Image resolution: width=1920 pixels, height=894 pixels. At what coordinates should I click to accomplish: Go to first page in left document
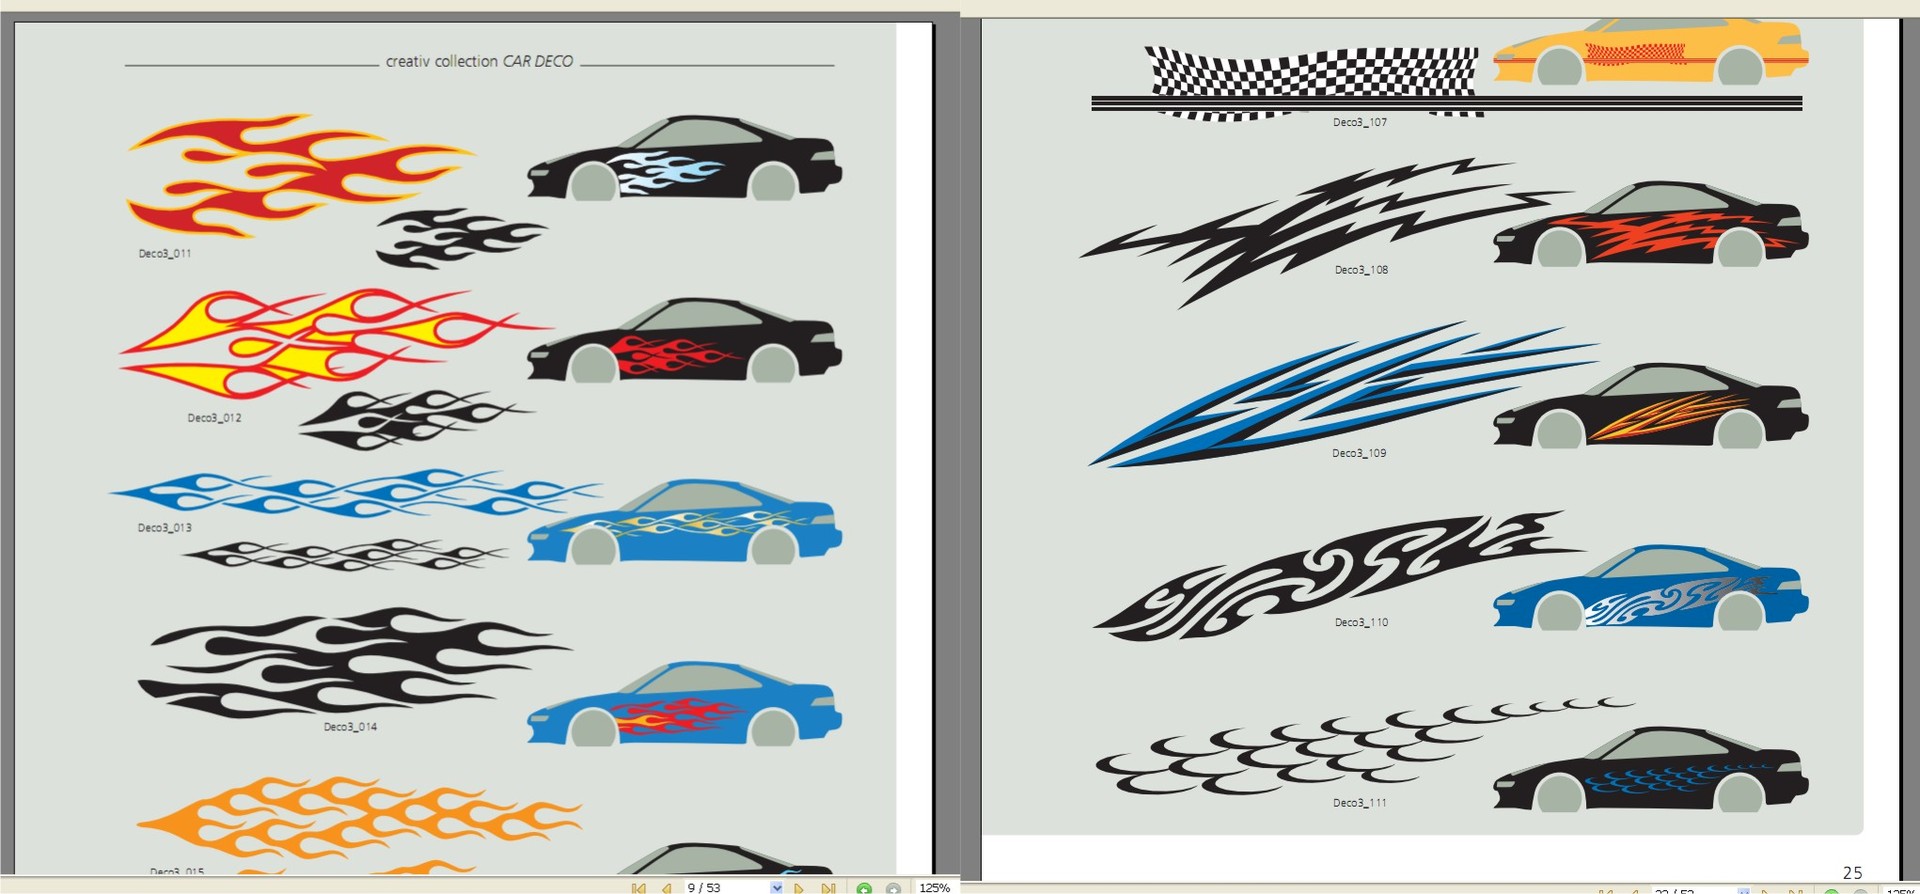pyautogui.click(x=638, y=888)
